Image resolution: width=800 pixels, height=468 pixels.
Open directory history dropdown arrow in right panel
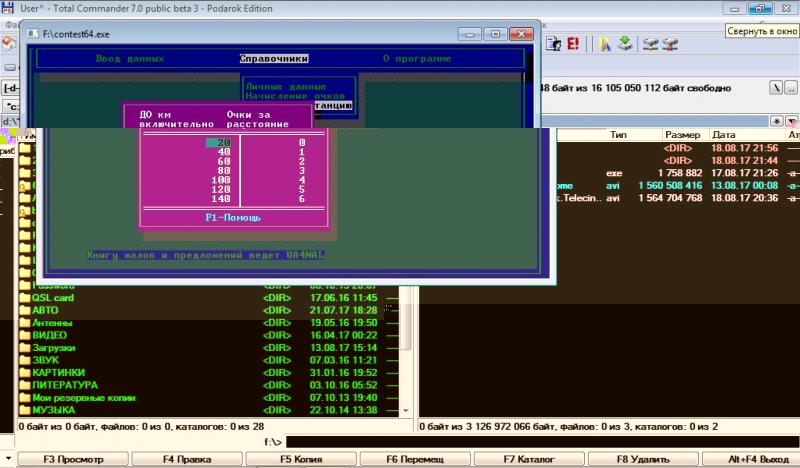click(791, 120)
